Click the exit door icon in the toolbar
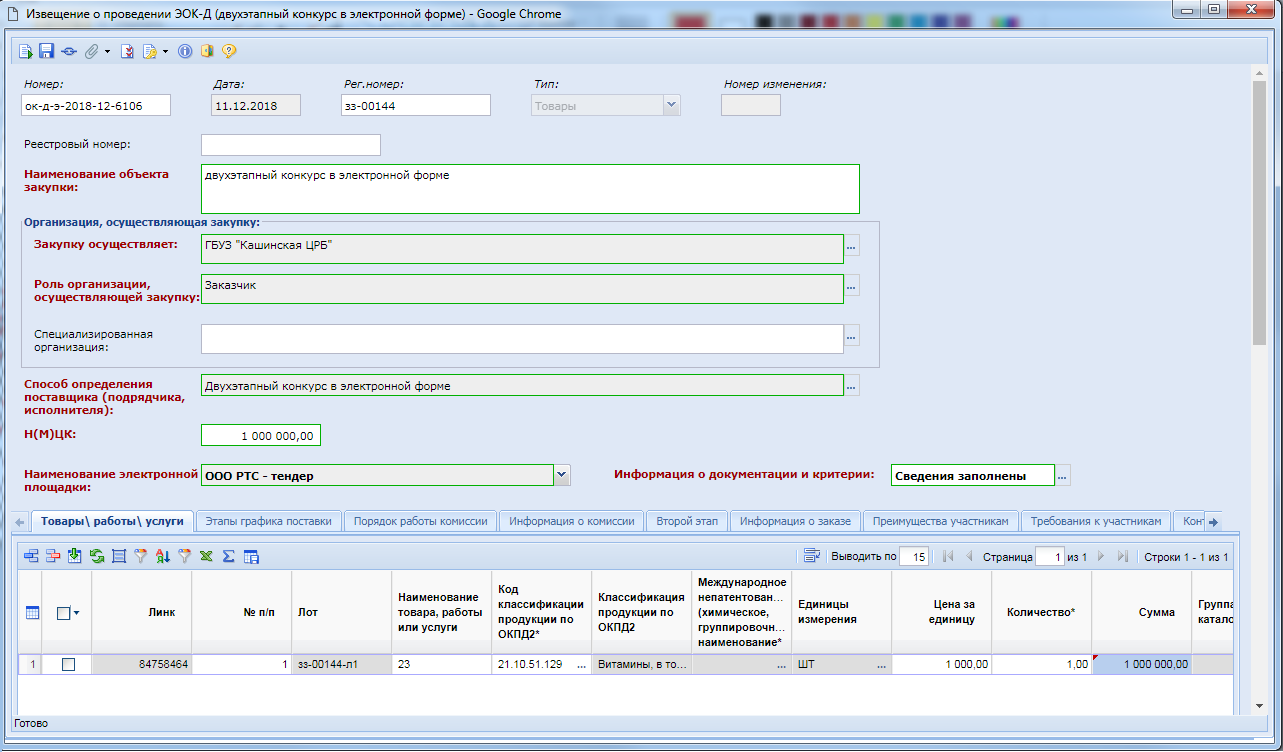Viewport: 1283px width, 752px height. point(207,50)
